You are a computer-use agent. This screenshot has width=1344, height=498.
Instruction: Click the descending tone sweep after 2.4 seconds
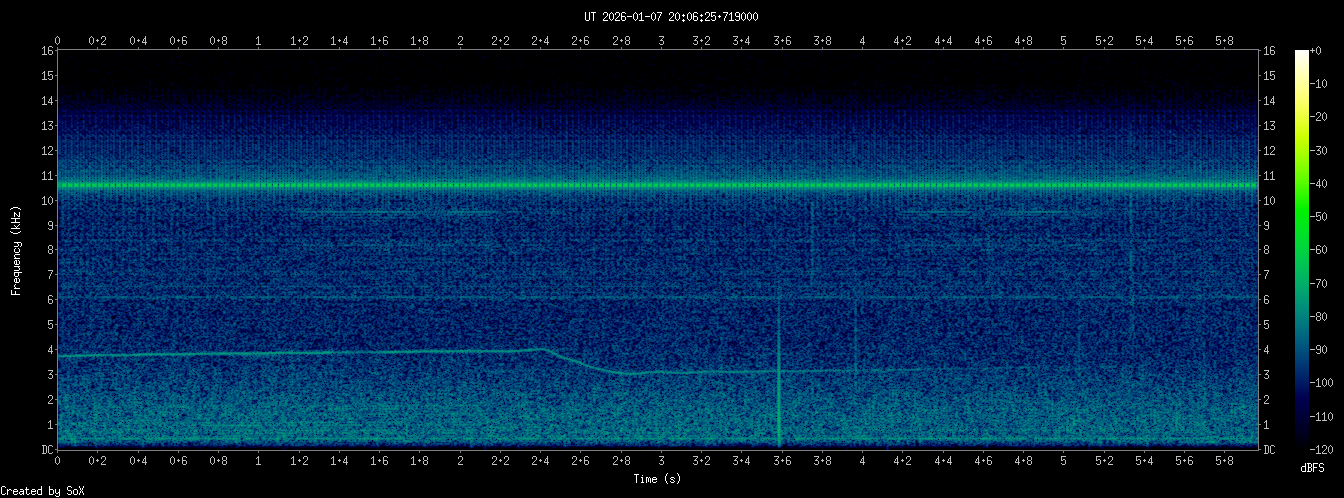580,362
